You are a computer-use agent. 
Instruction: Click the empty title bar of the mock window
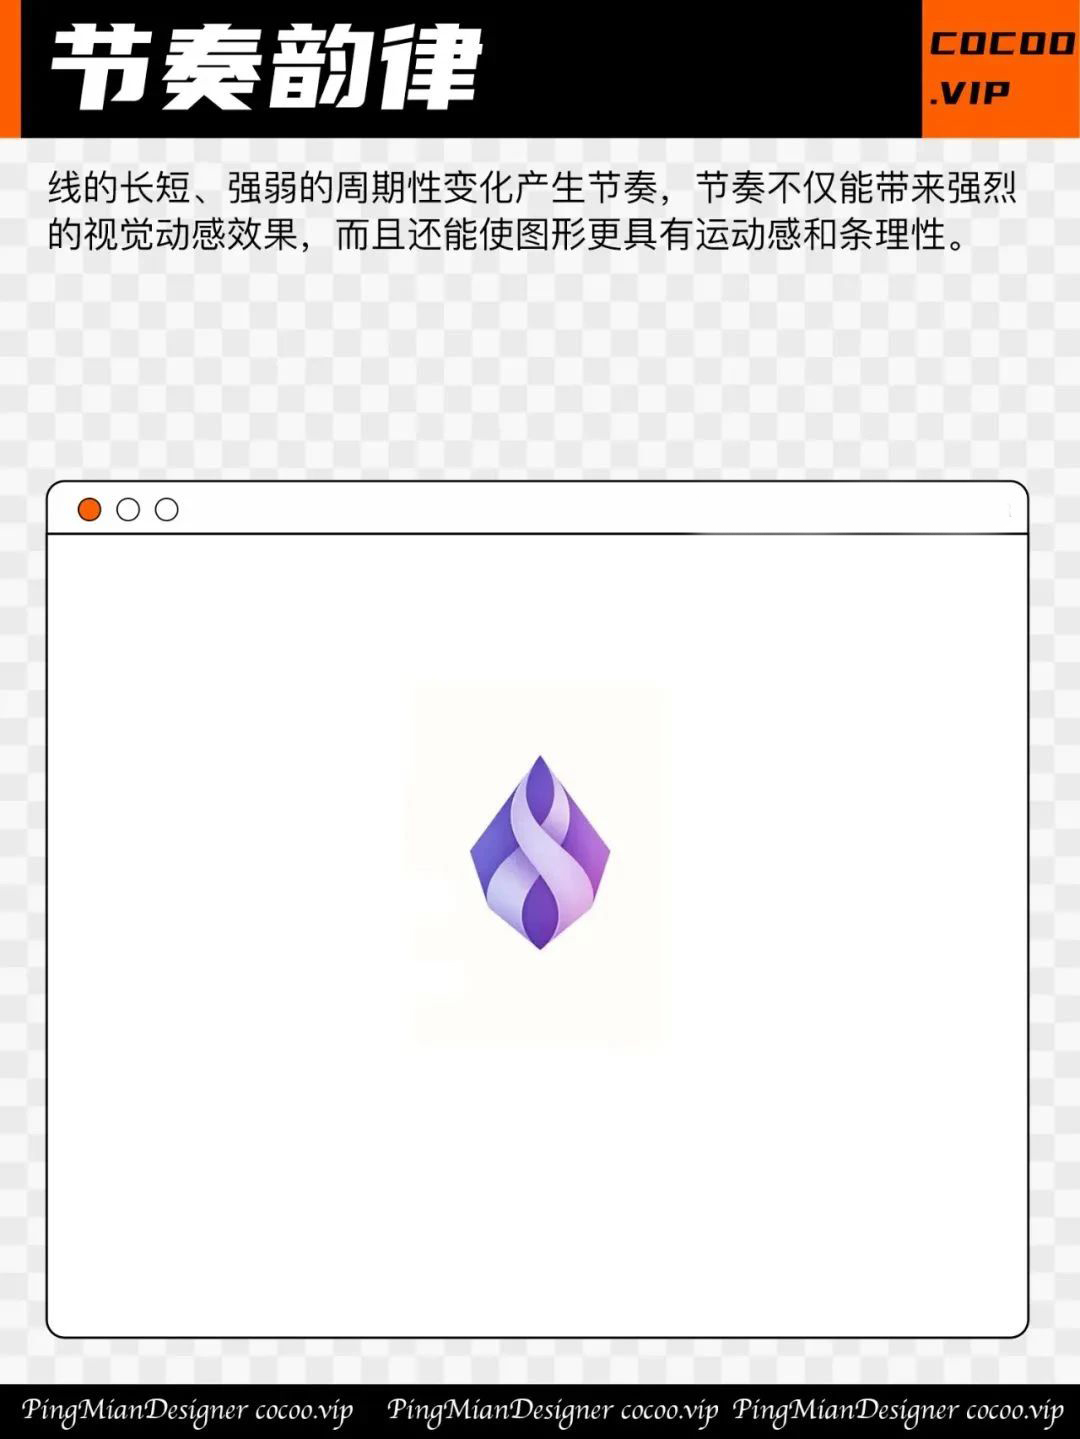pos(600,509)
